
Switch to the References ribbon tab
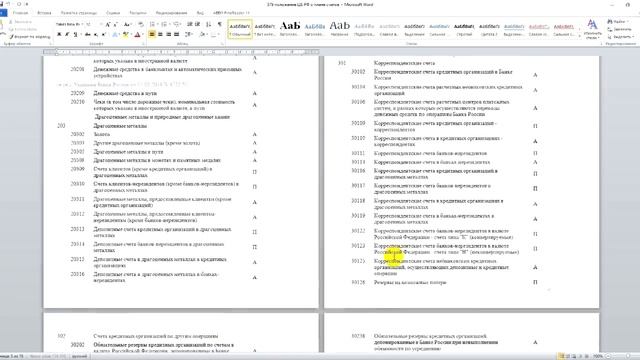(113, 13)
